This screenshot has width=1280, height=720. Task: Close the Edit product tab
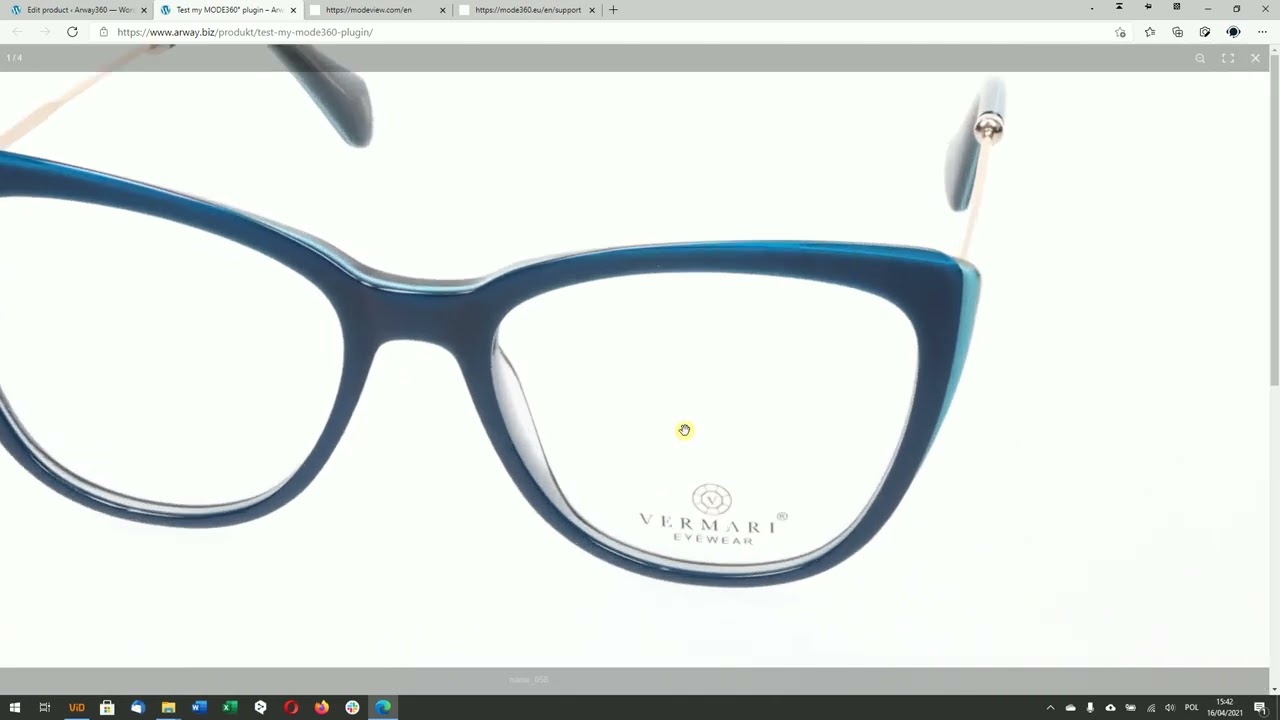[143, 10]
